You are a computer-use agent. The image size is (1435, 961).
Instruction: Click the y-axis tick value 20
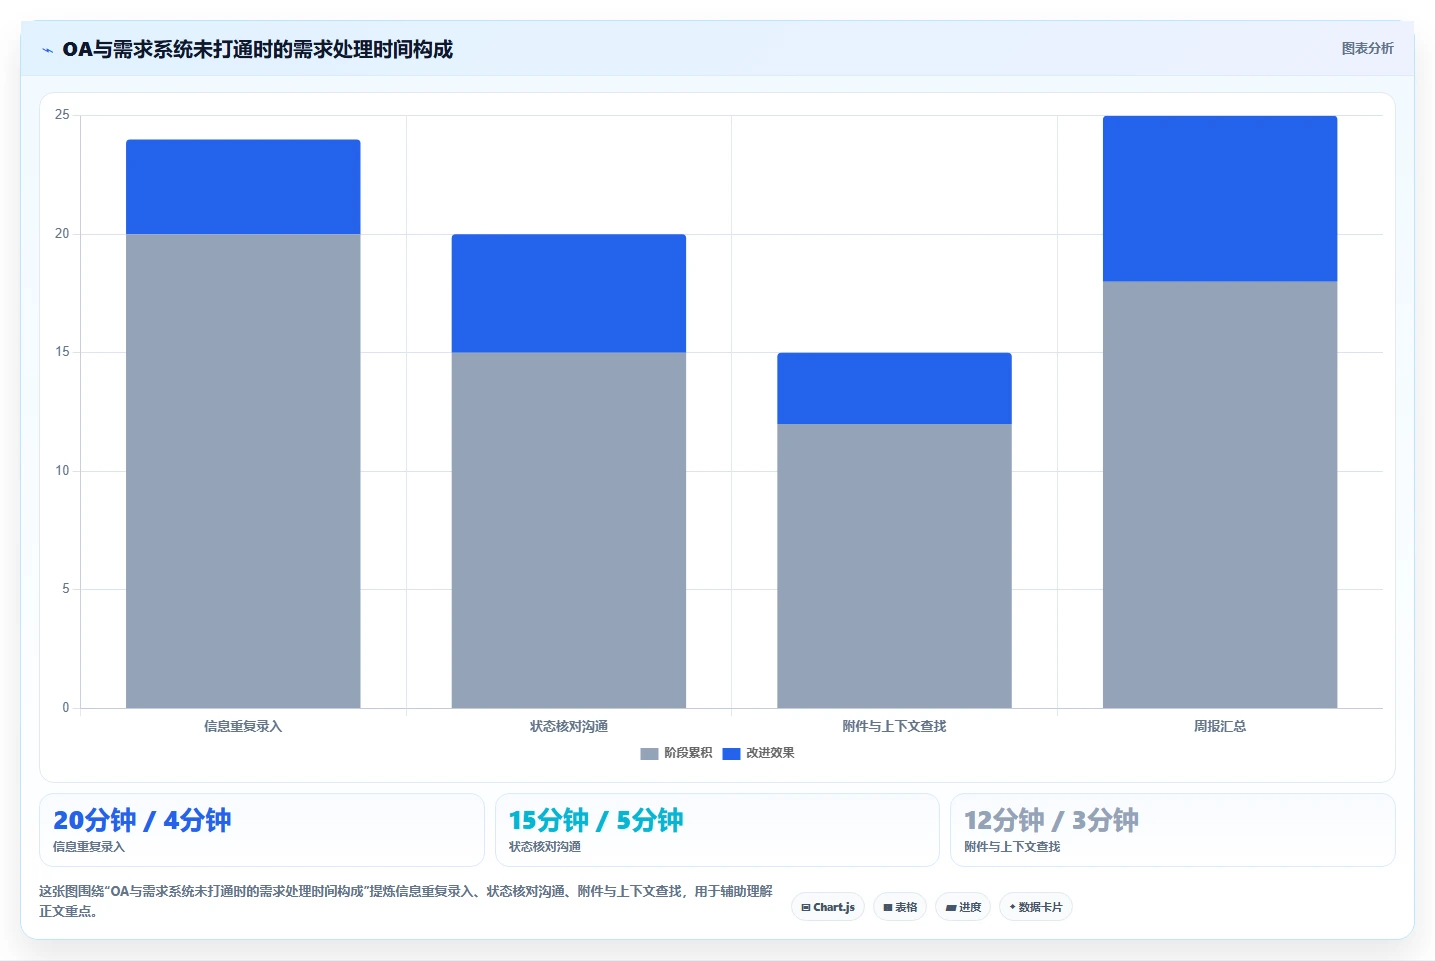tap(62, 234)
